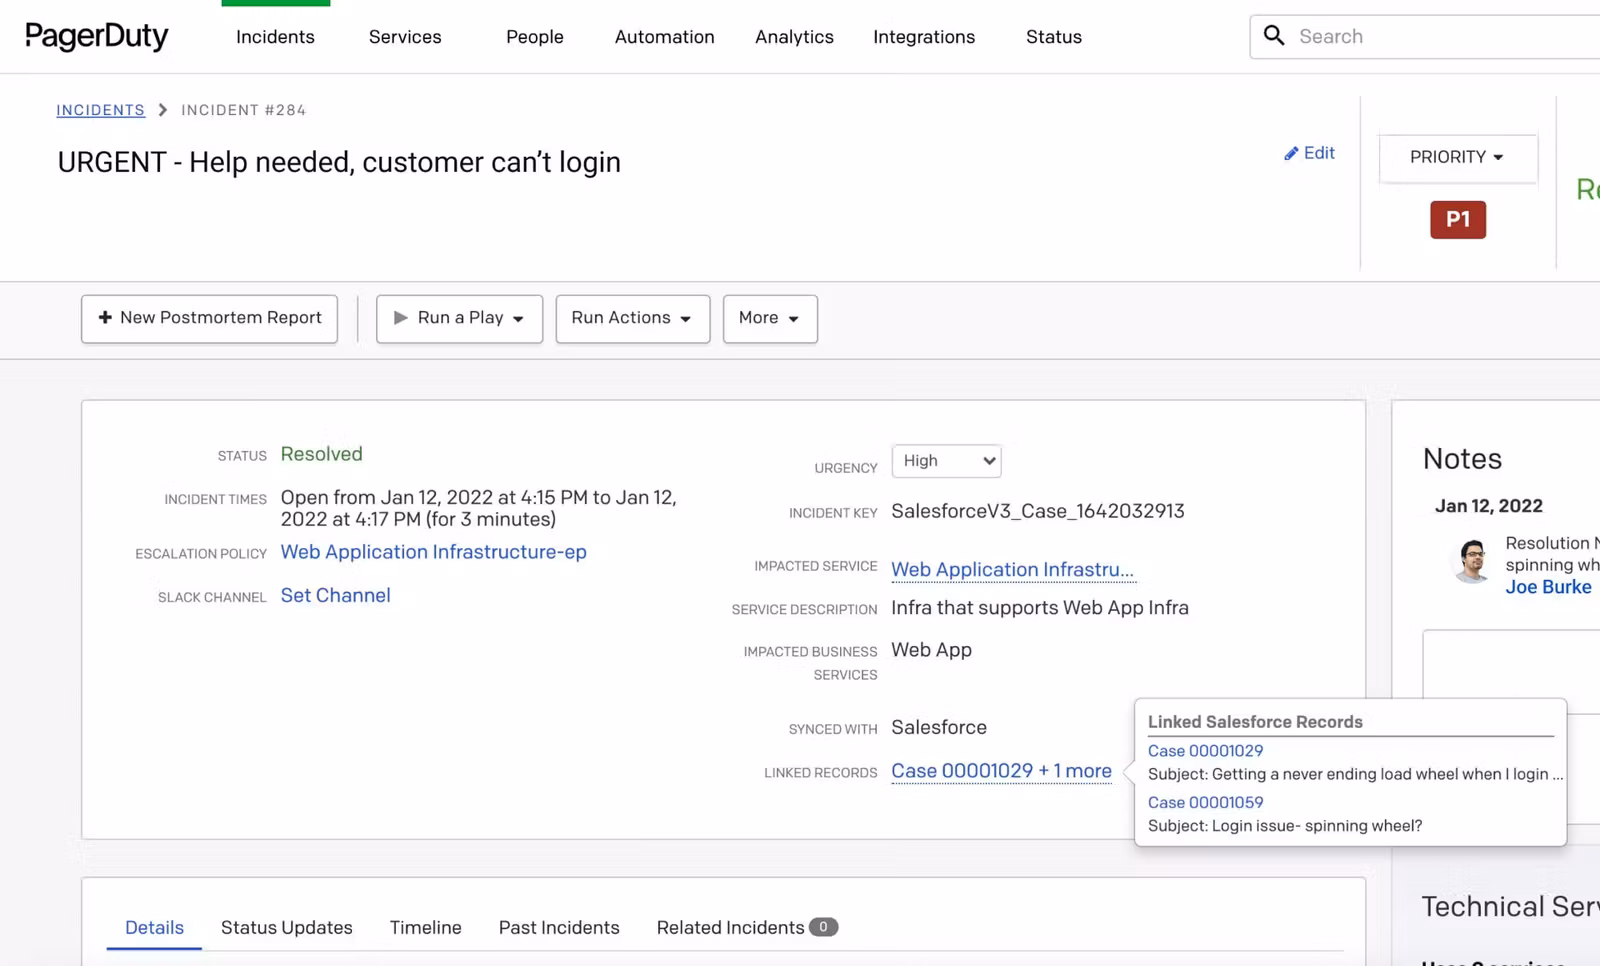1600x966 pixels.
Task: Switch to the Timeline tab
Action: click(x=425, y=928)
